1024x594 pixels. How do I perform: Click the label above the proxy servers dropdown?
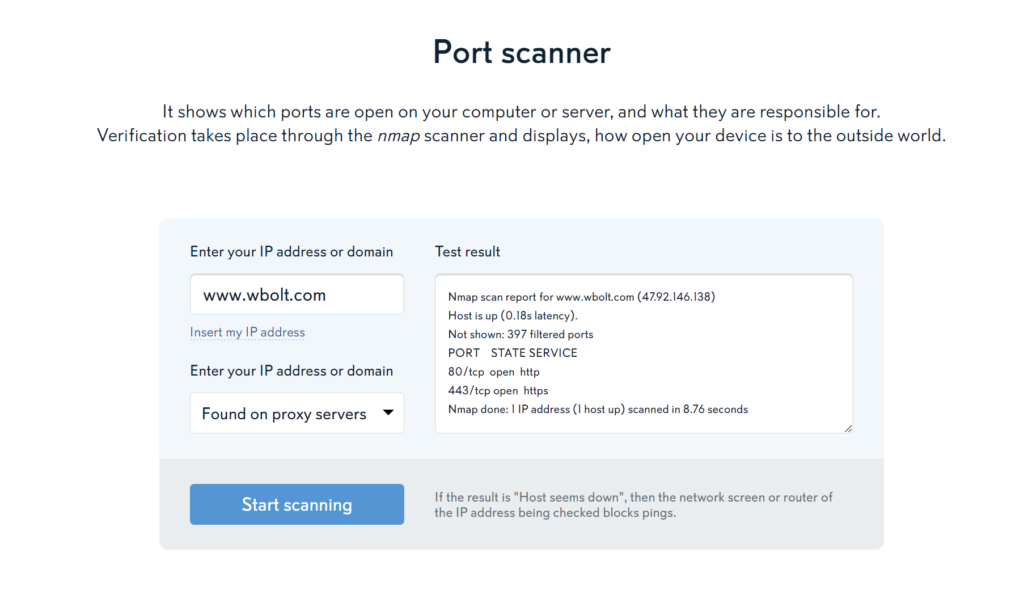point(291,371)
